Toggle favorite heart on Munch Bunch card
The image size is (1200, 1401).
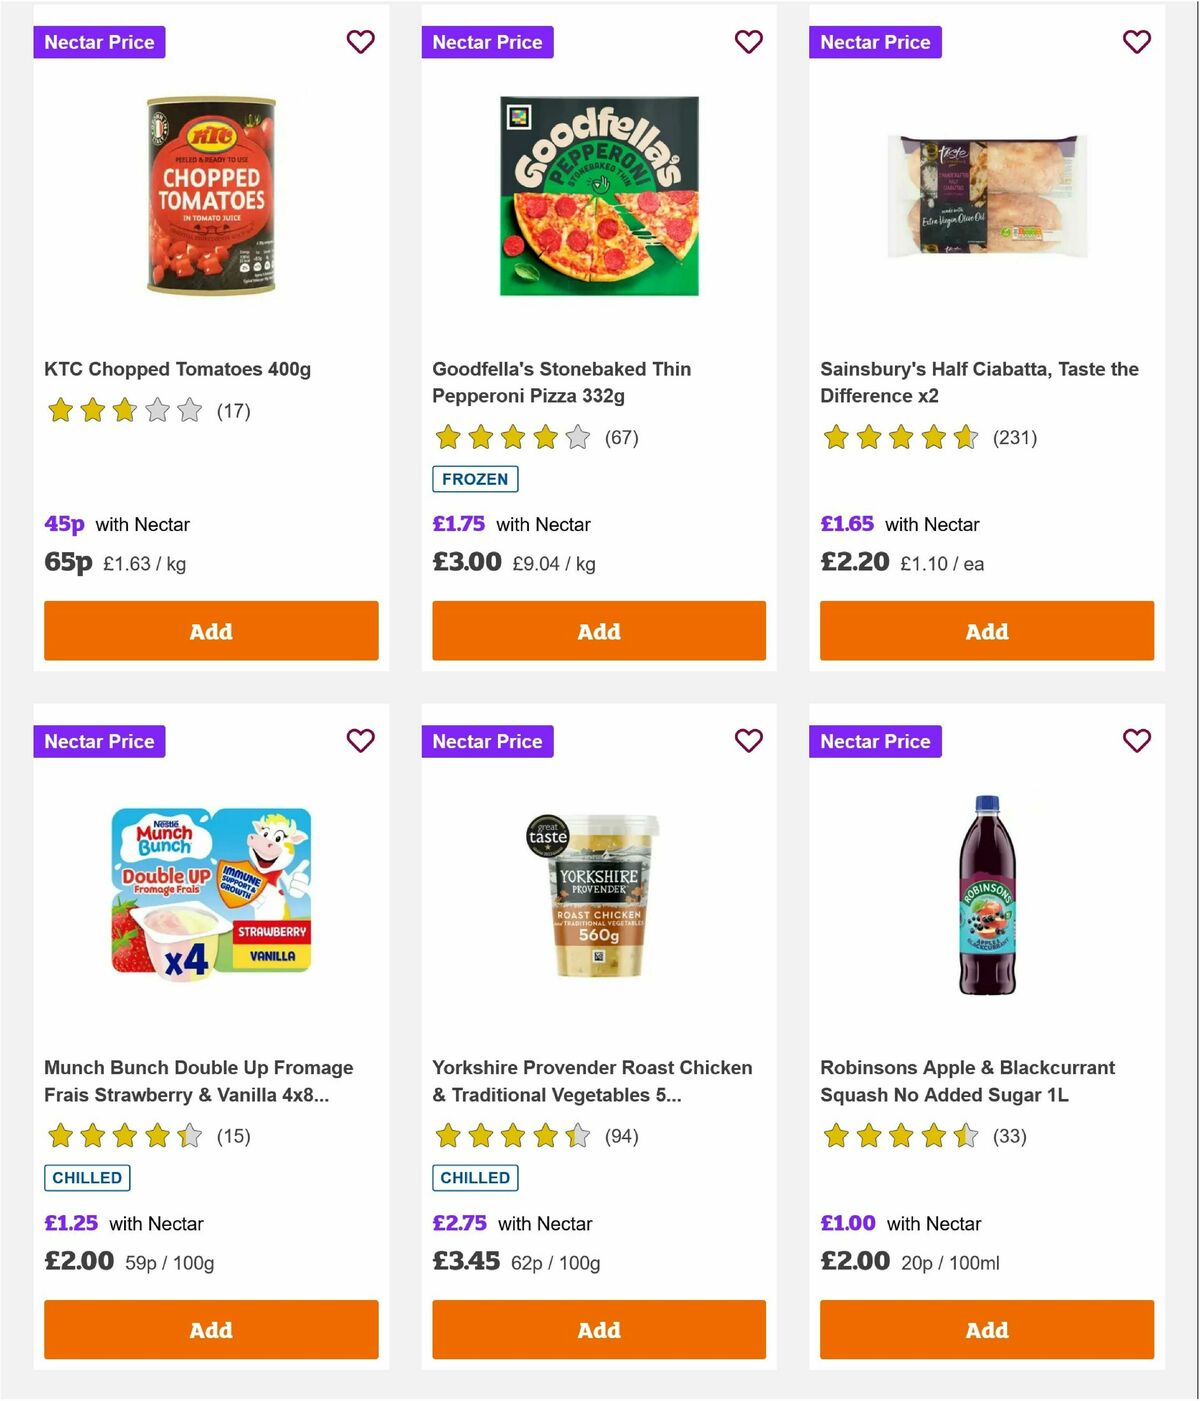click(x=361, y=741)
